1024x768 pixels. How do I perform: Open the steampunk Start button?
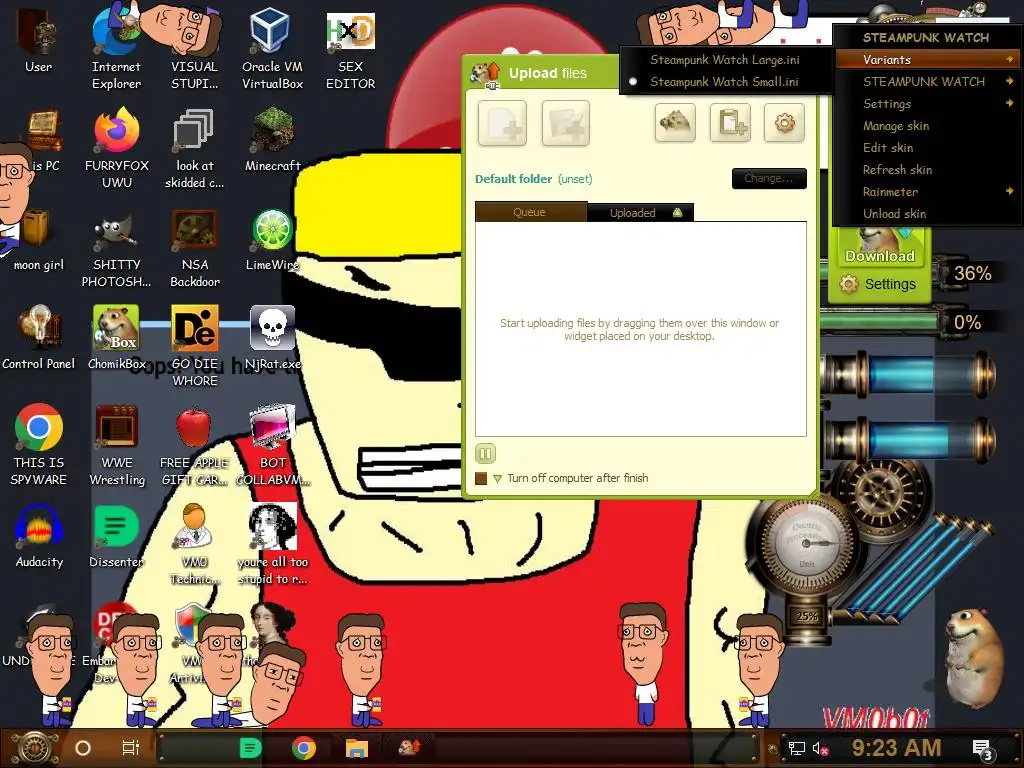coord(35,748)
